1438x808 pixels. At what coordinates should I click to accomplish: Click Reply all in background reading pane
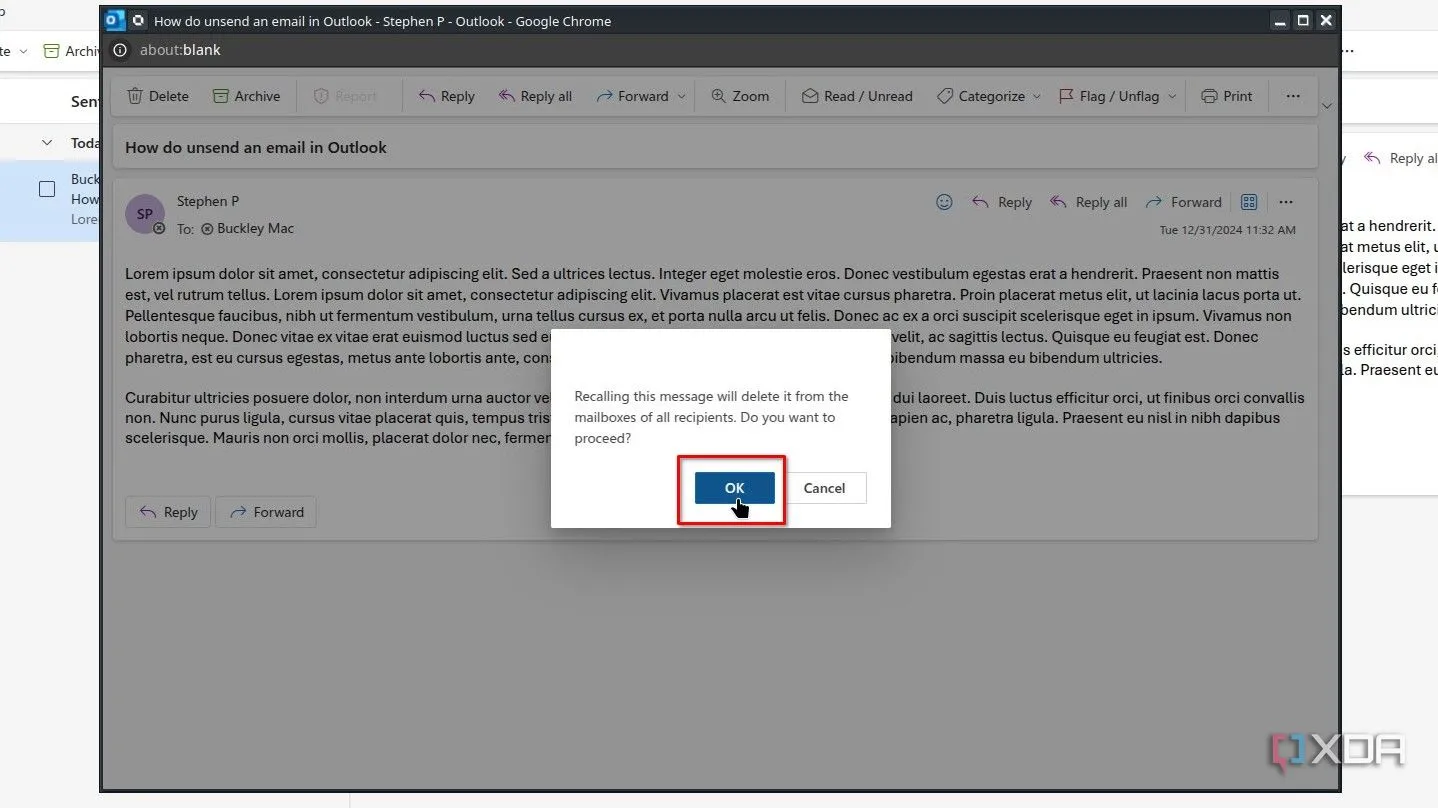(x=1401, y=158)
